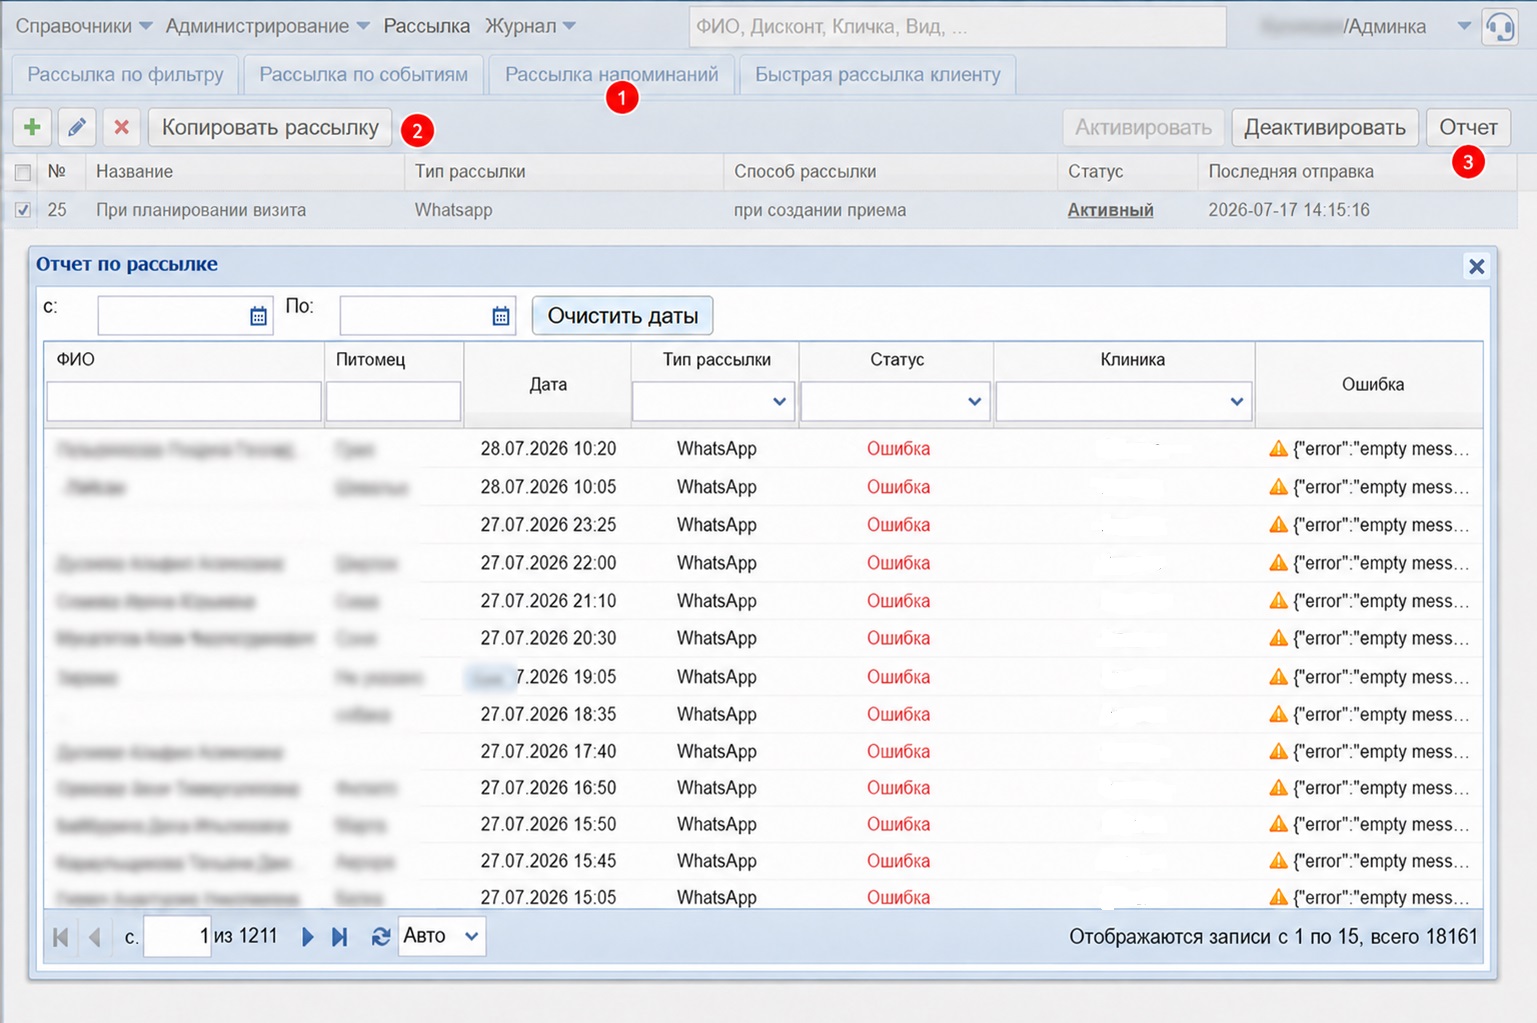Viewport: 1537px width, 1023px height.
Task: Click warning icon for 27.07.2026 17:40 row
Action: (1278, 750)
